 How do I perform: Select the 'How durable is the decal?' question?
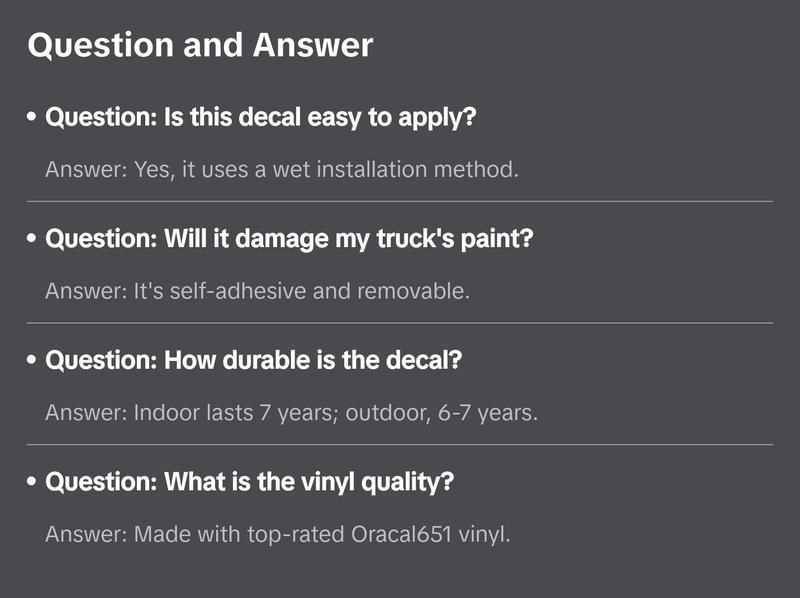254,360
